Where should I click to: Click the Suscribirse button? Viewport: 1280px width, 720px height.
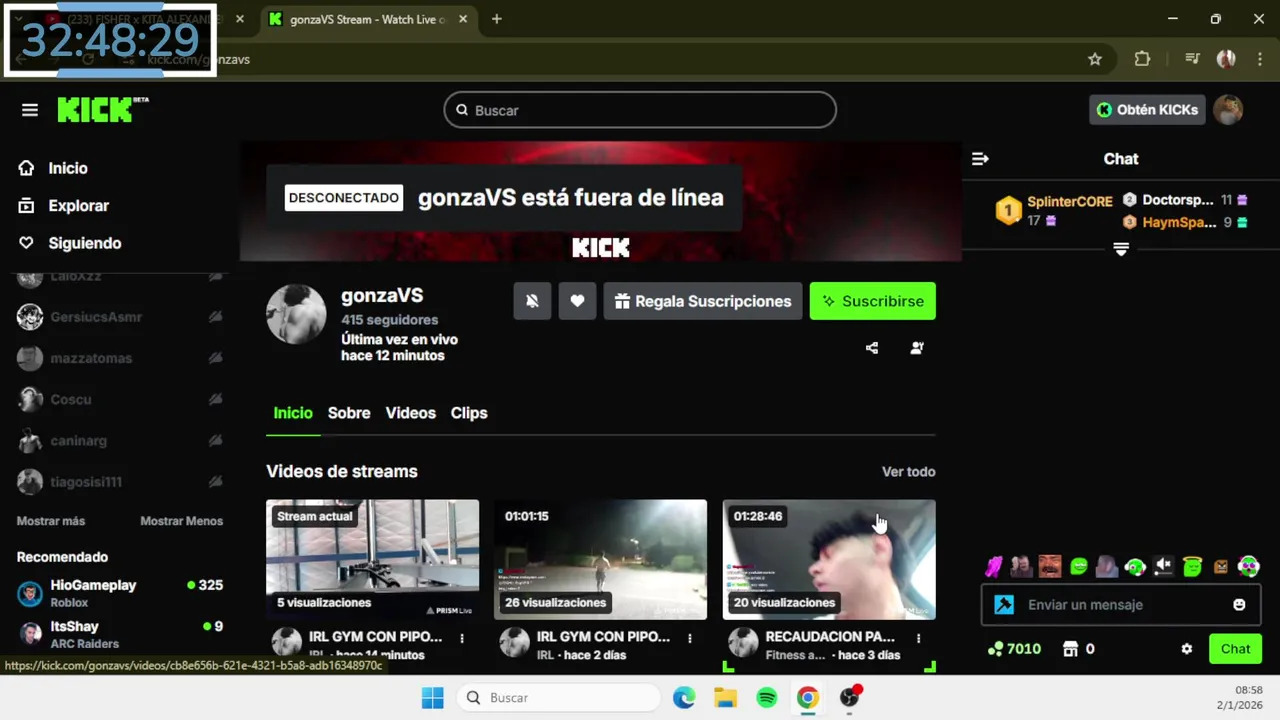pyautogui.click(x=873, y=301)
